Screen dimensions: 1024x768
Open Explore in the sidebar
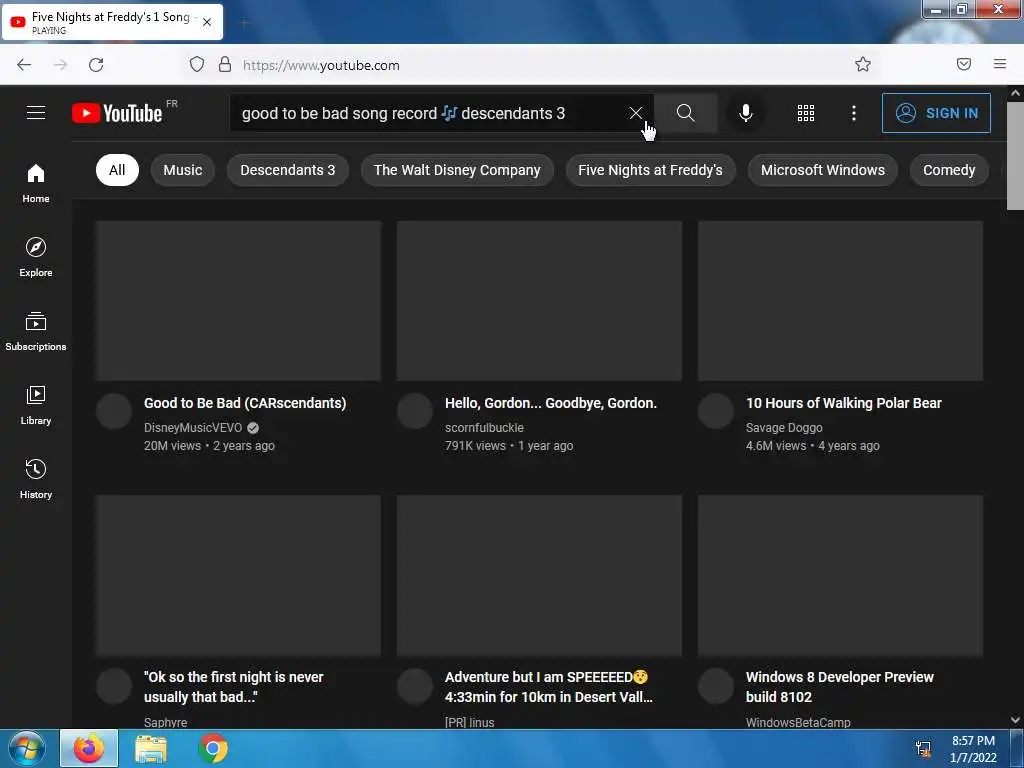coord(36,257)
